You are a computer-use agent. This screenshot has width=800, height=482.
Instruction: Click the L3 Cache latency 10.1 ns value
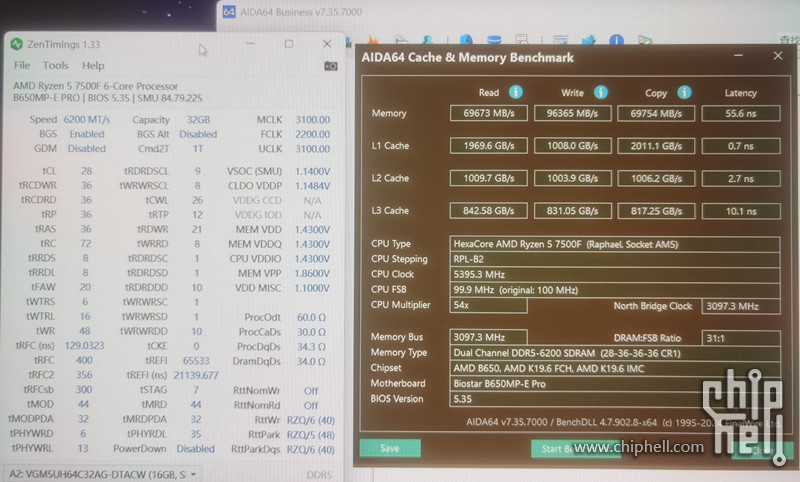pyautogui.click(x=741, y=211)
